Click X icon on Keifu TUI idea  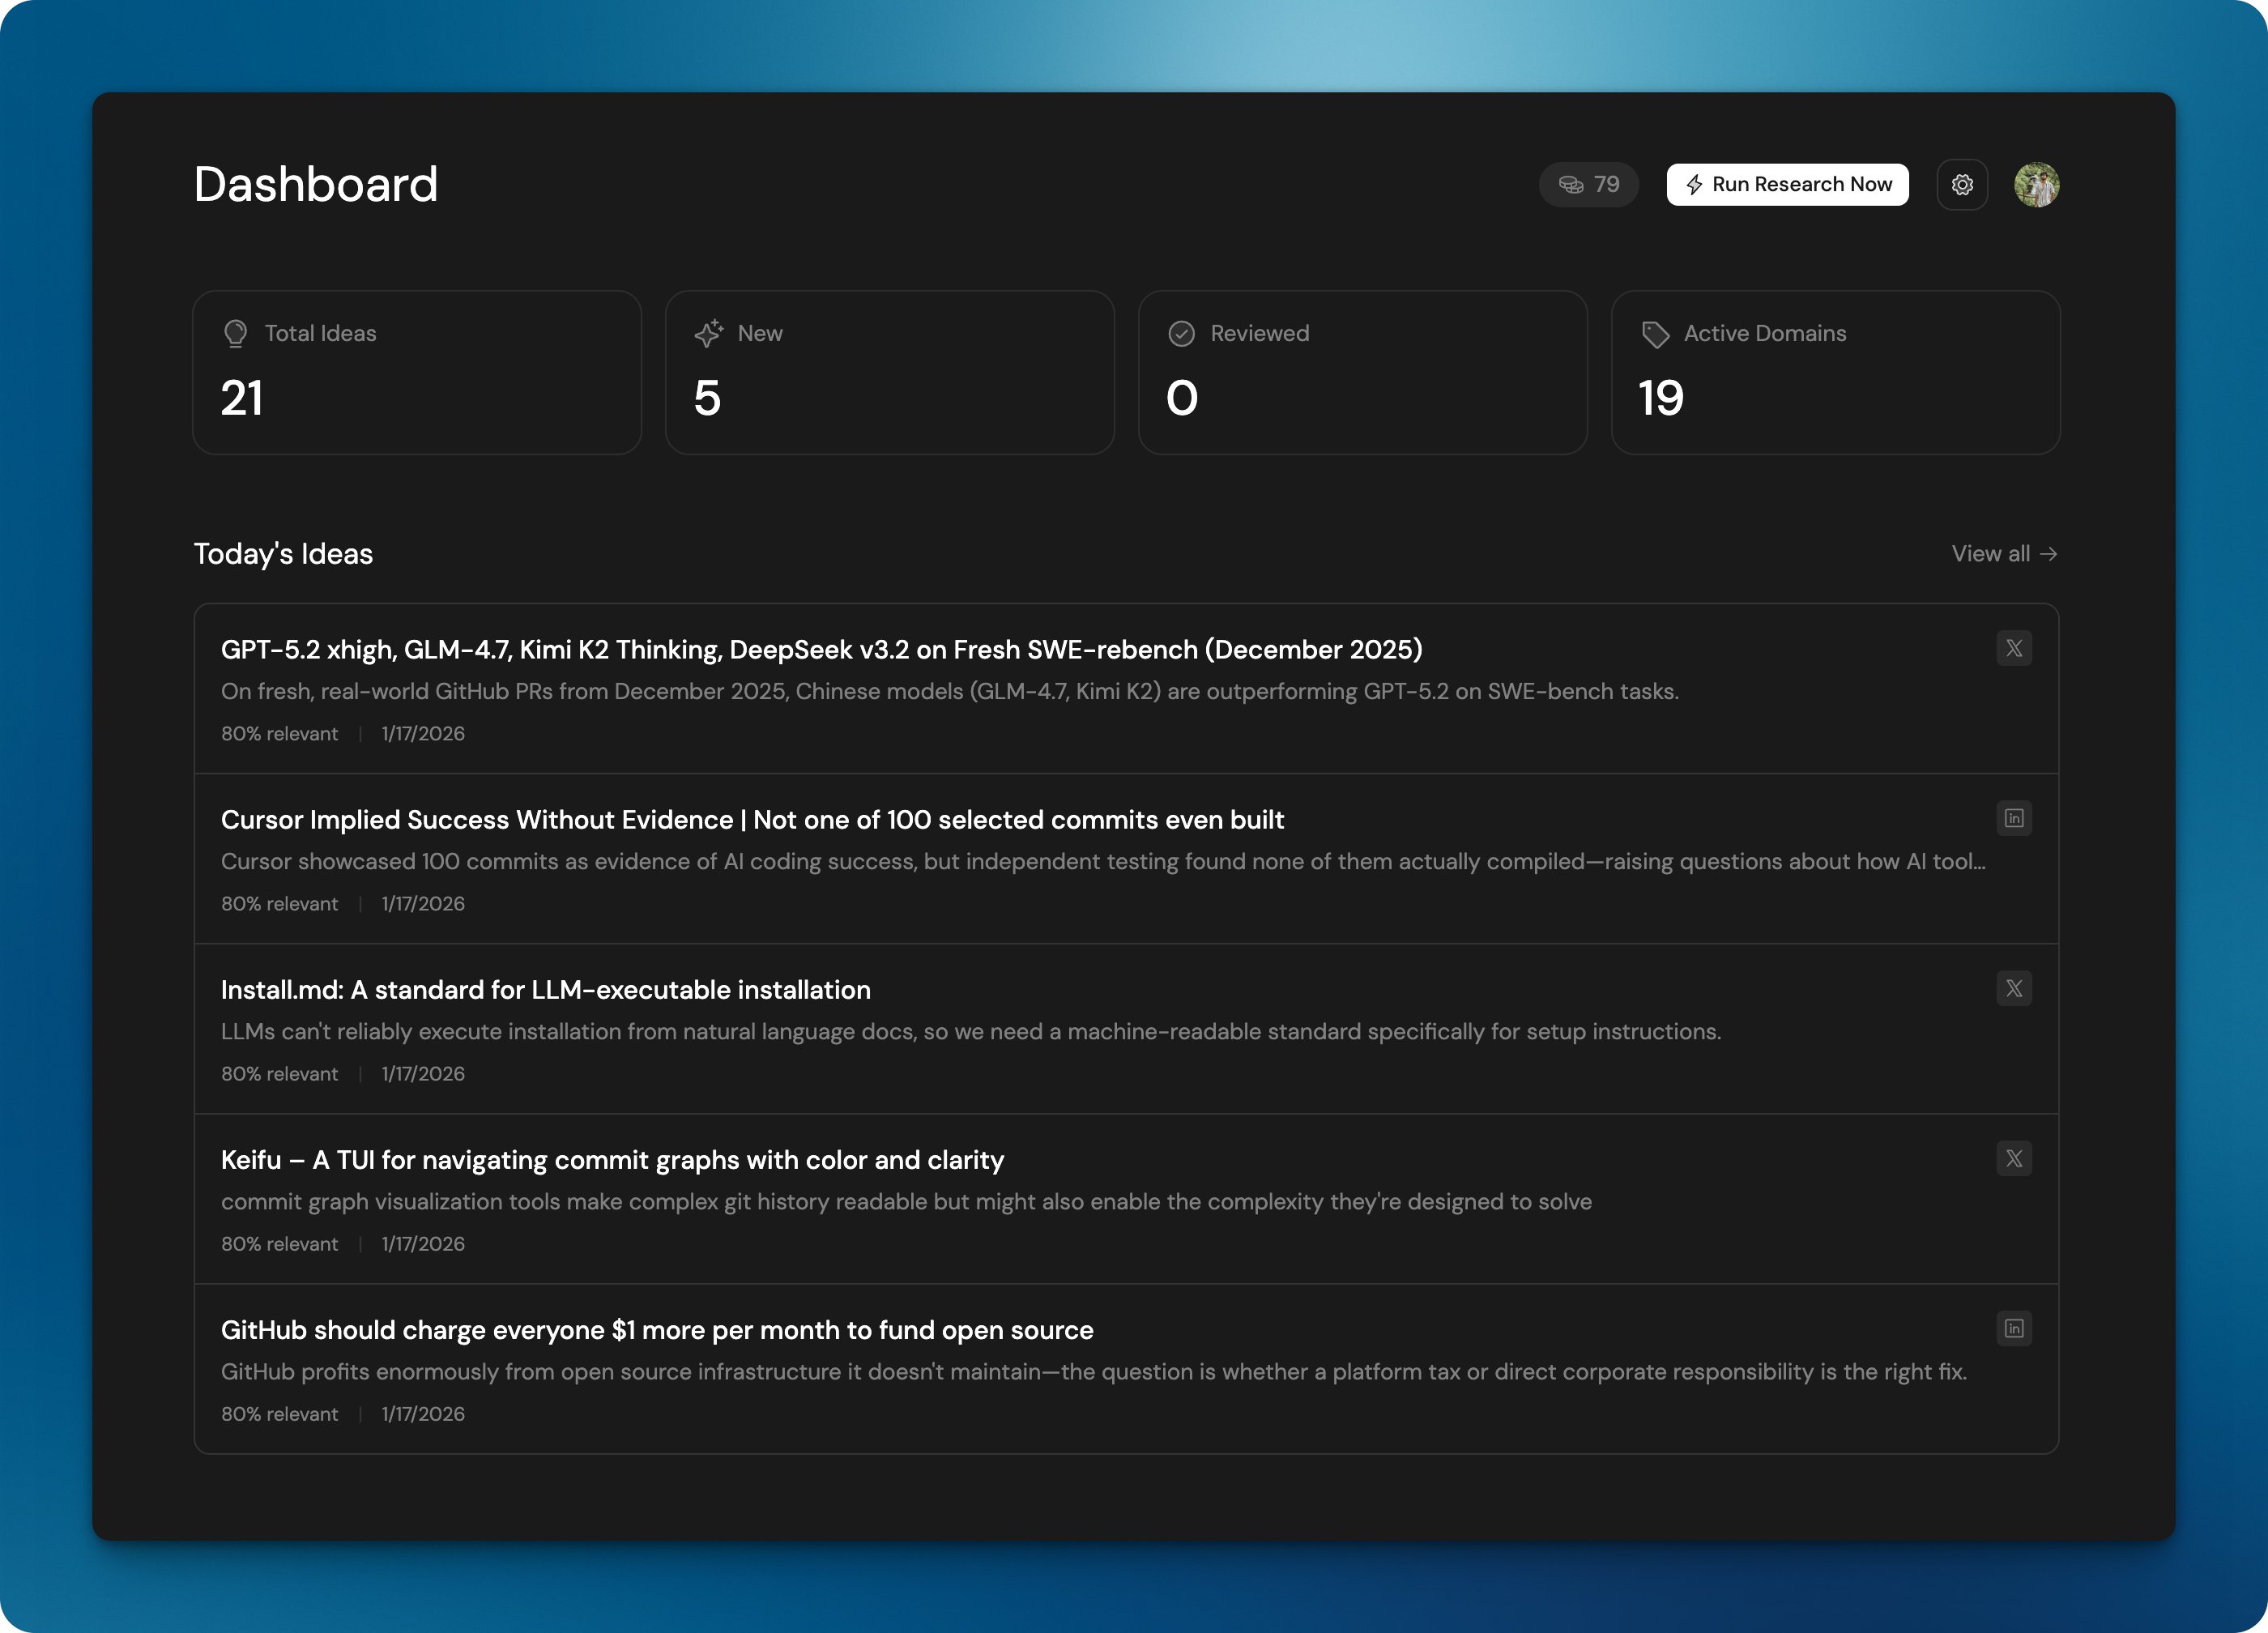pos(2014,1159)
